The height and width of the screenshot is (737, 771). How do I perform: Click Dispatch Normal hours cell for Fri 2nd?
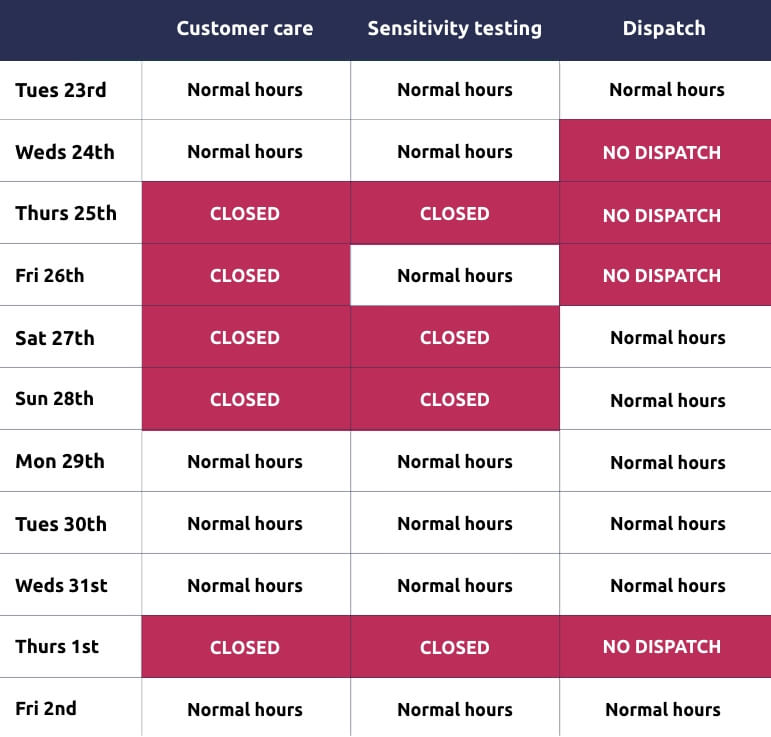click(662, 710)
